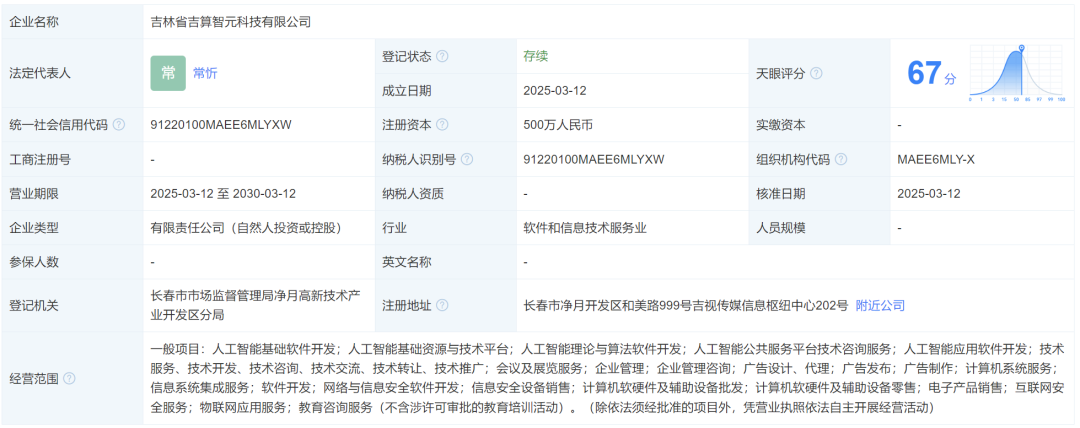The image size is (1080, 428).
Task: Select company name 吉林省吉算智元科技有限公司
Action: coord(231,22)
